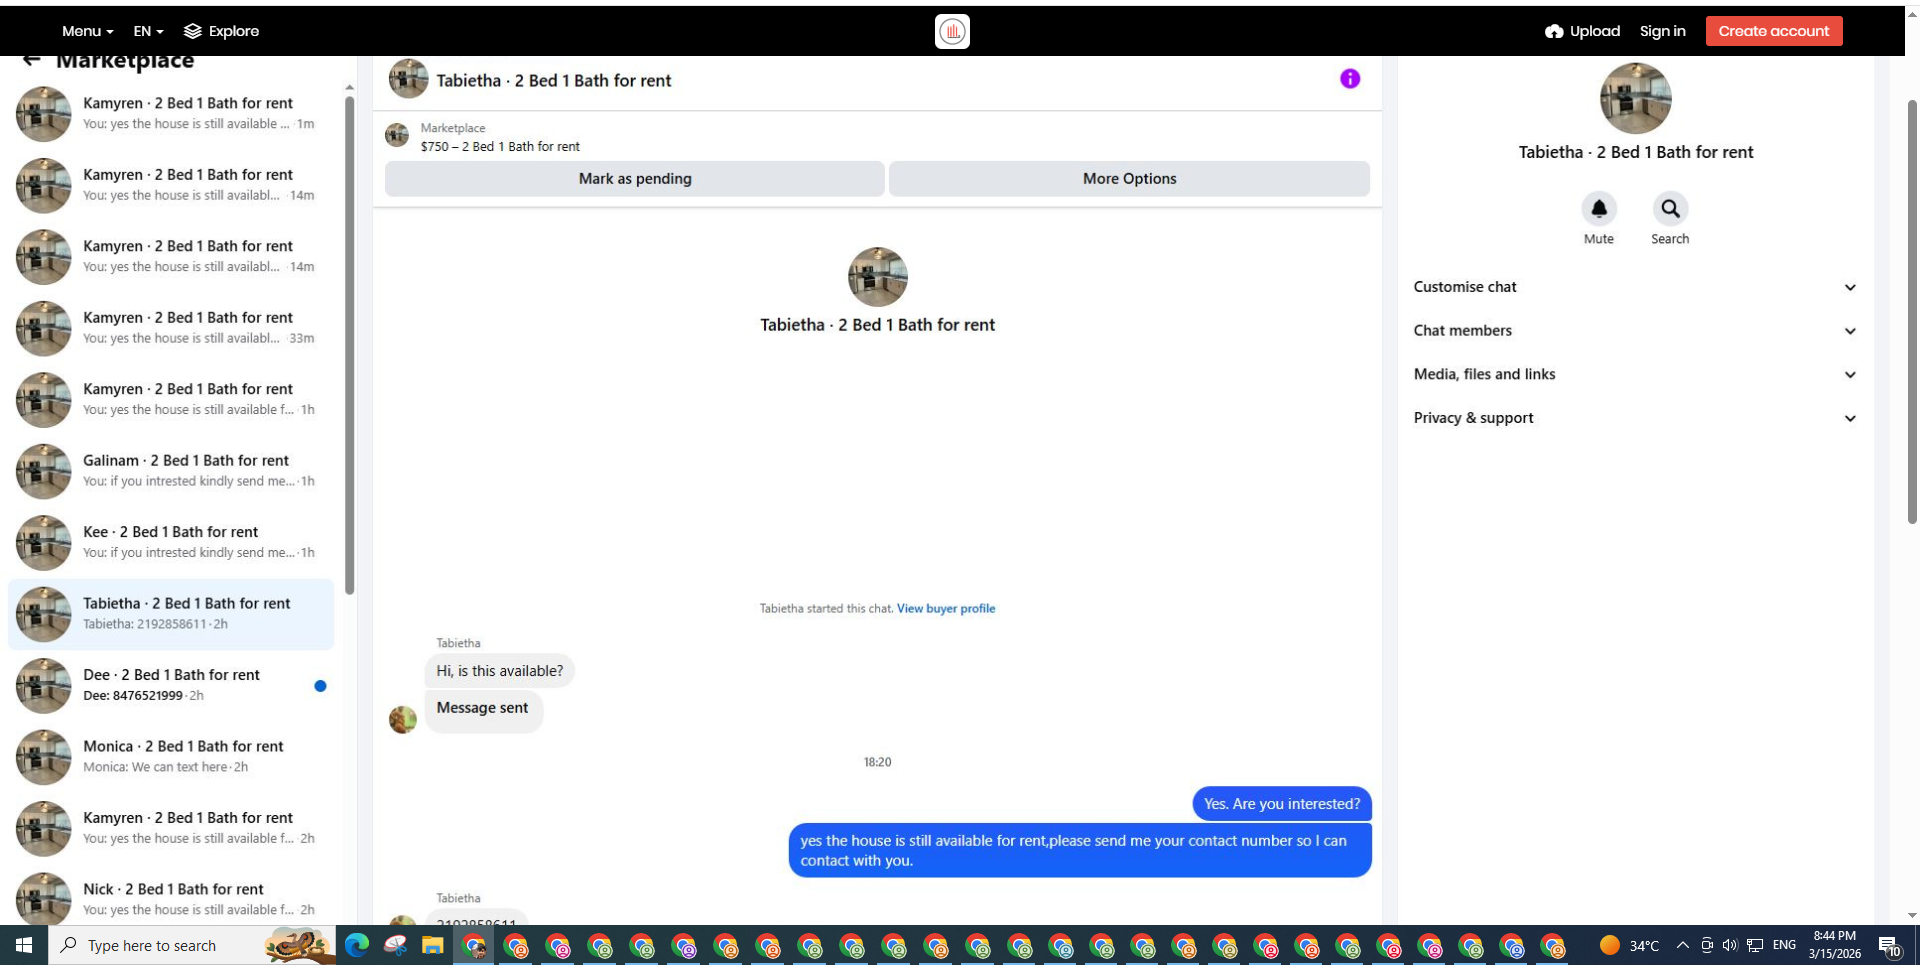This screenshot has width=1920, height=965.
Task: Open the Windows notification center
Action: 1889,945
